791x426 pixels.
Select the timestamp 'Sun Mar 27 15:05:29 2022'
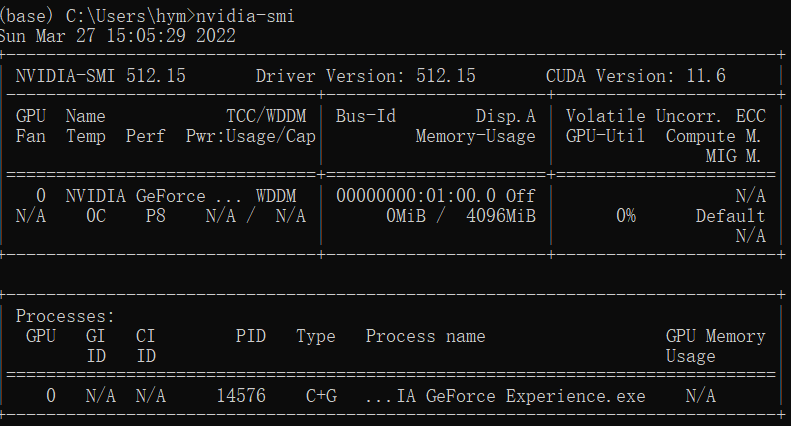[118, 36]
